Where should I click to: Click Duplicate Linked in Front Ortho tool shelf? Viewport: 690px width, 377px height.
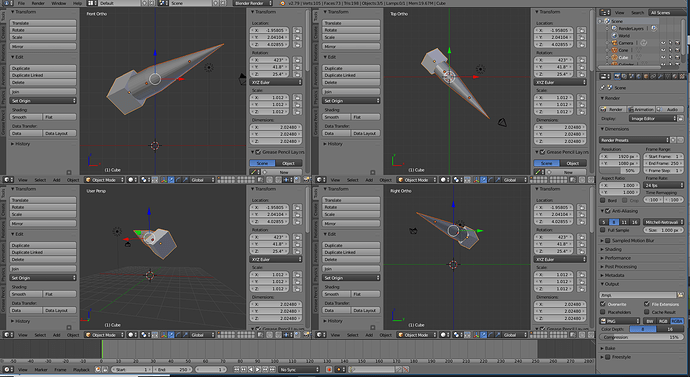coord(43,75)
